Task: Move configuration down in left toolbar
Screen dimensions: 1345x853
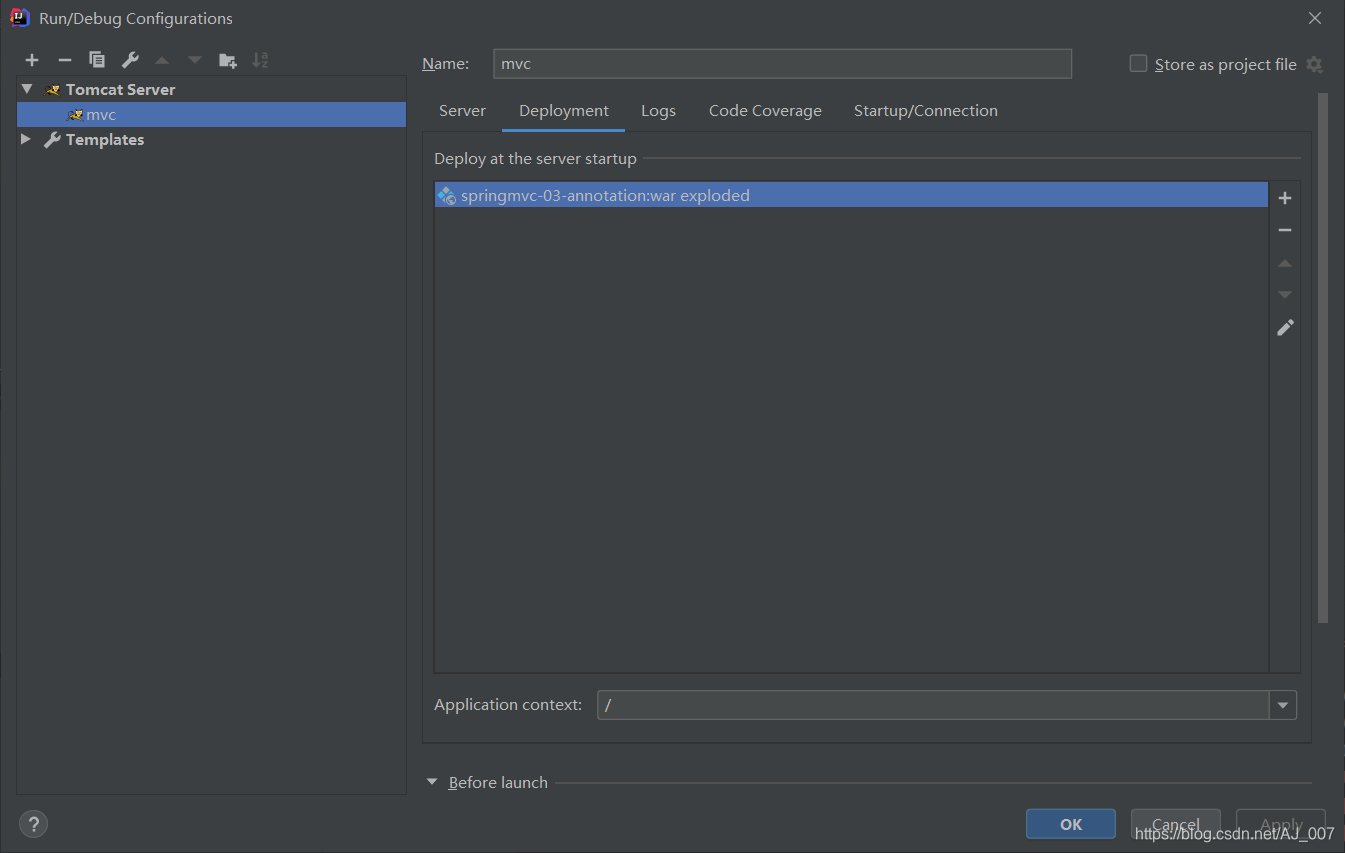Action: point(195,60)
